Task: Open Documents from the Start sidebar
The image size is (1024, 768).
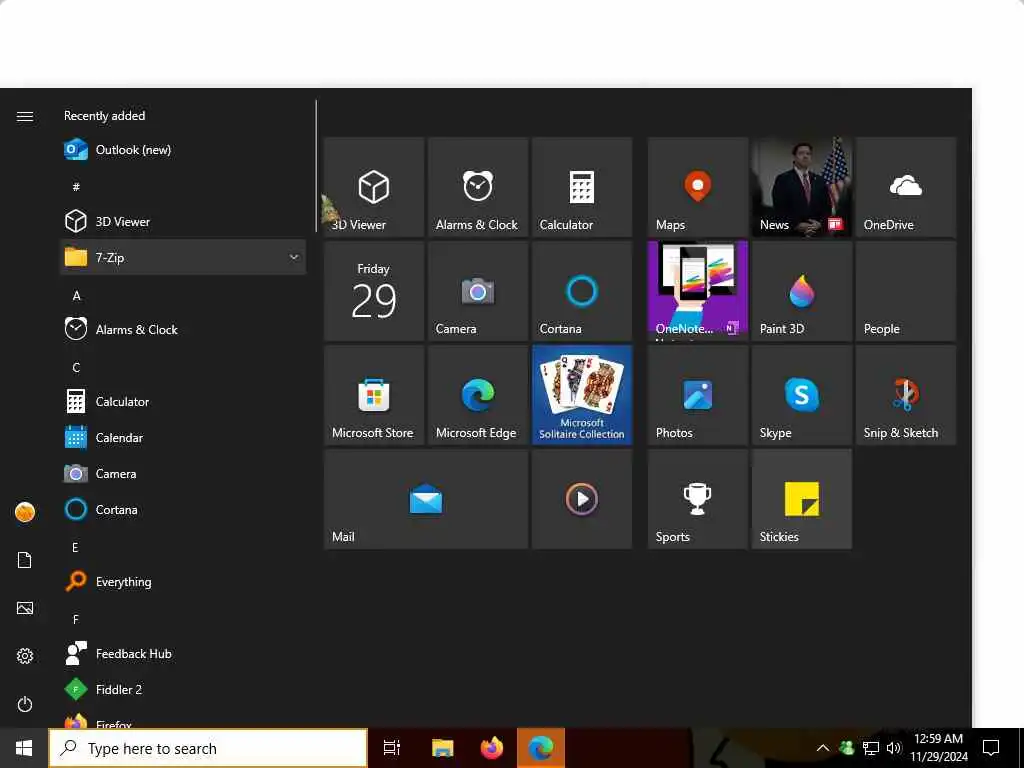Action: (x=25, y=560)
